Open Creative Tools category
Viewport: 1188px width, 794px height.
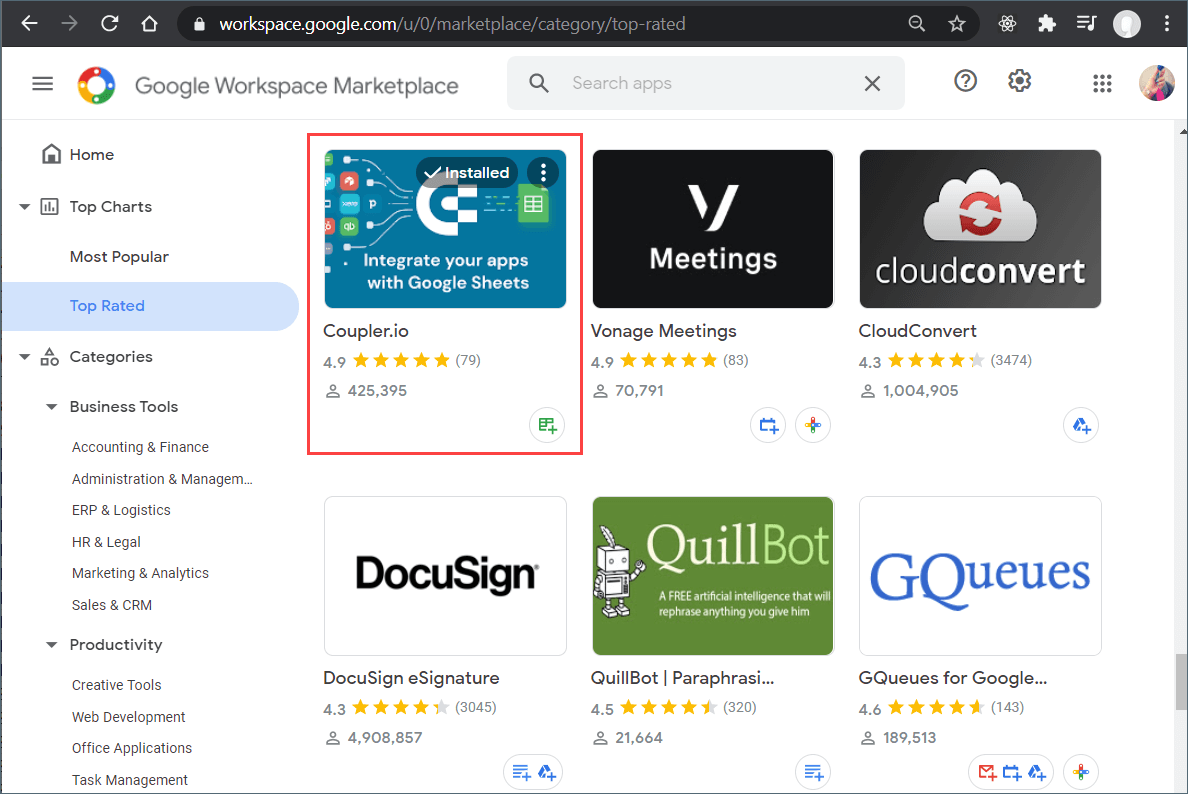(117, 685)
